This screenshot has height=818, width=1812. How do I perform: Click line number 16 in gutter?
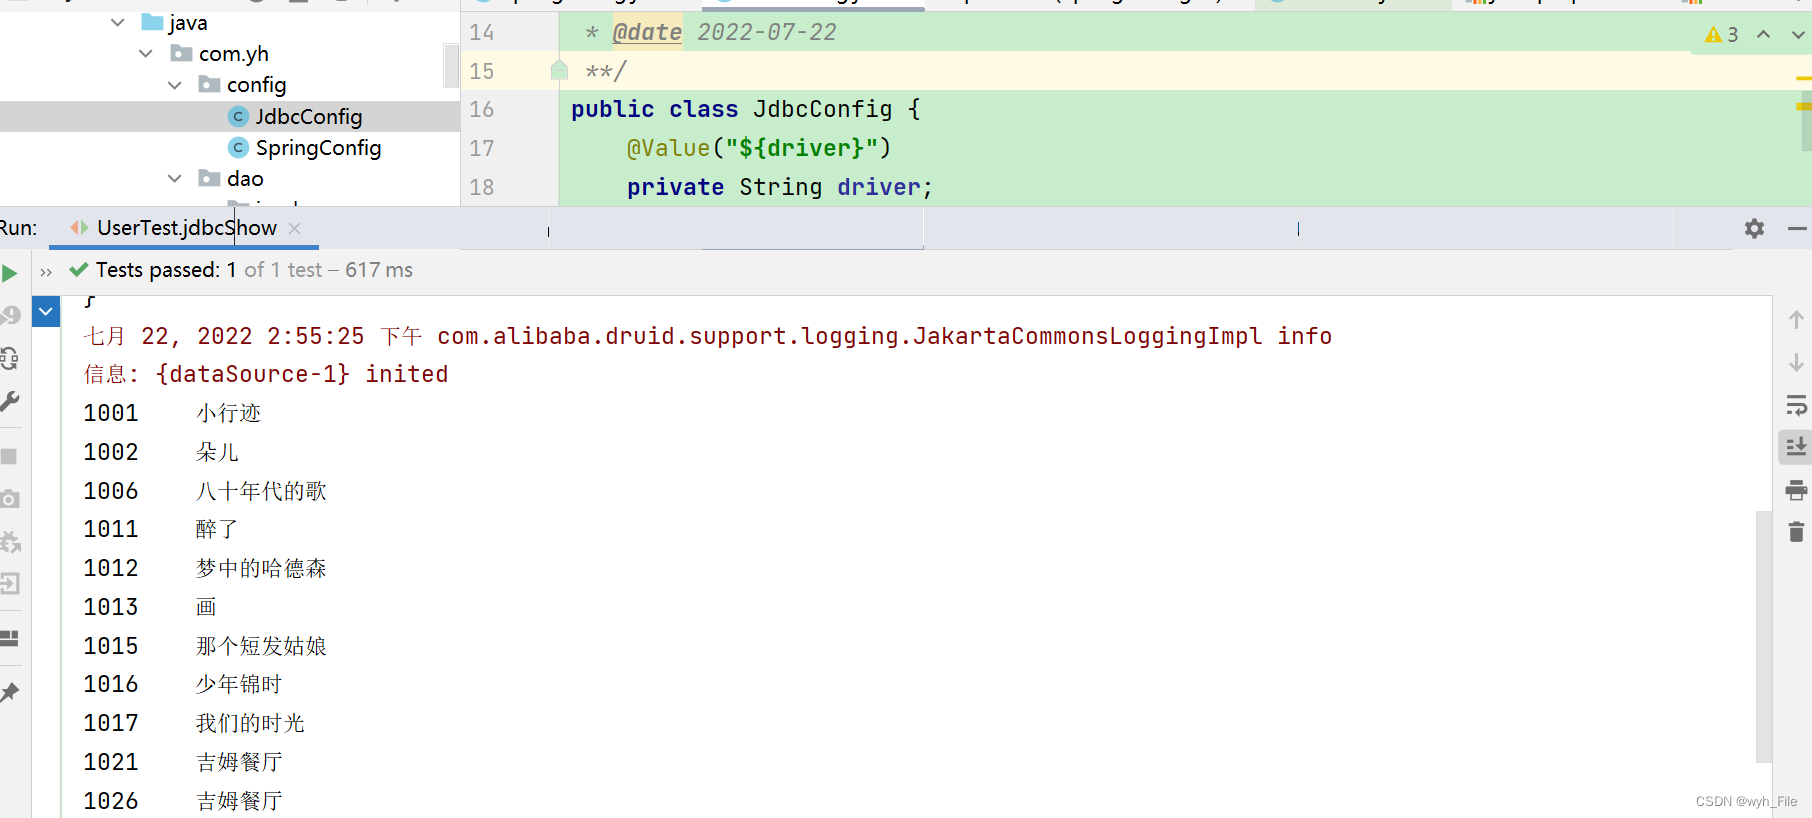482,109
